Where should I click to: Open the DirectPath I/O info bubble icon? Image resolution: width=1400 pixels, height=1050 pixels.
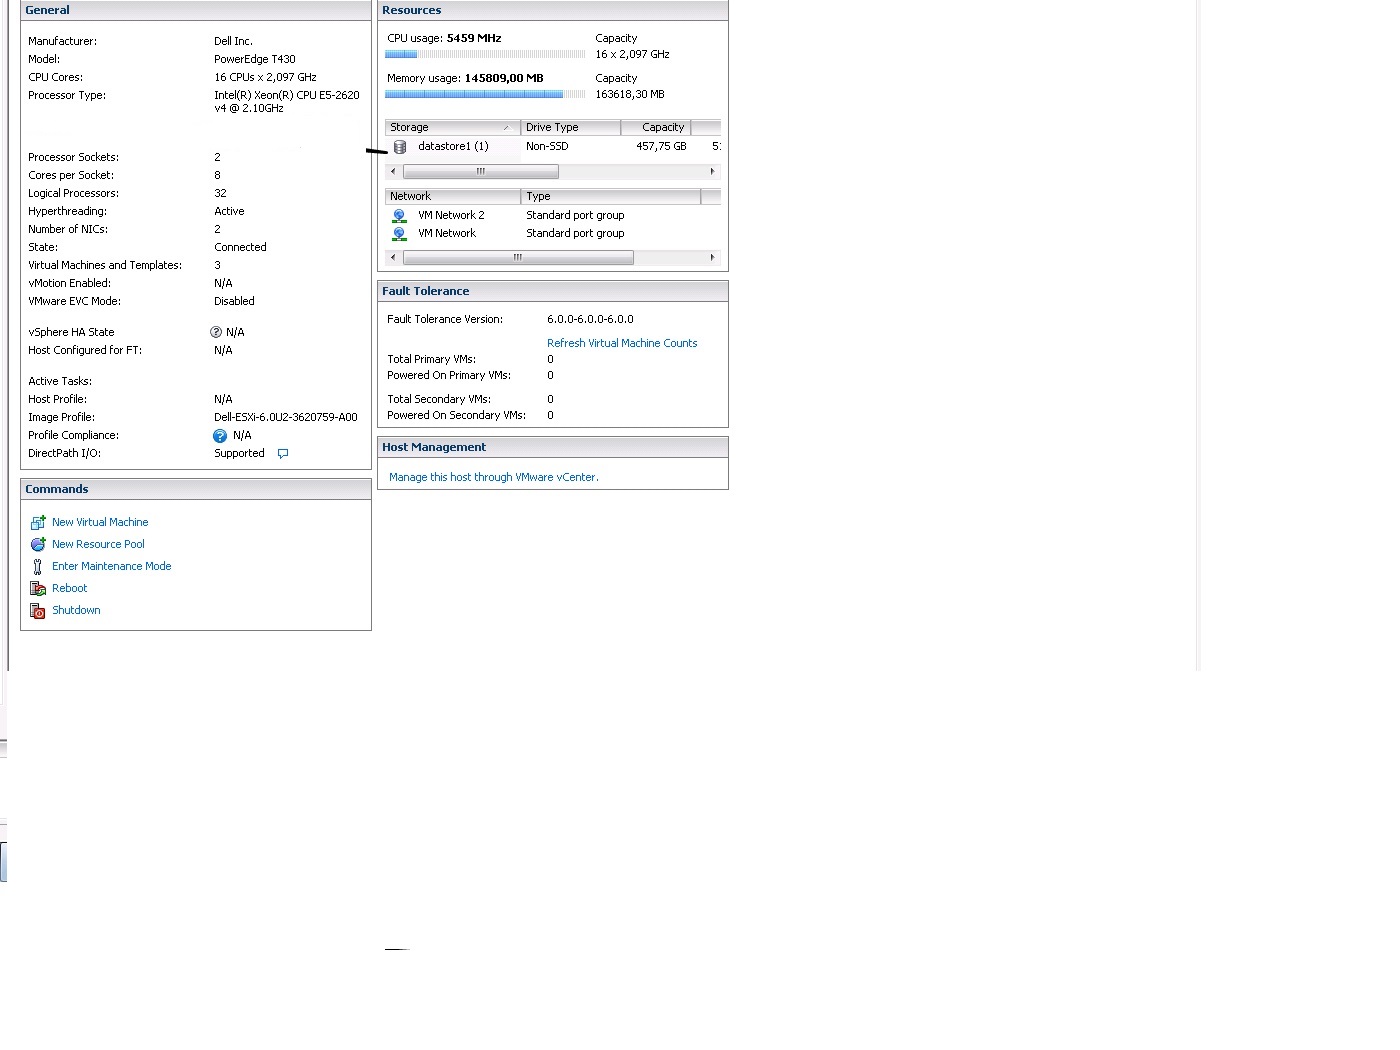pos(283,453)
